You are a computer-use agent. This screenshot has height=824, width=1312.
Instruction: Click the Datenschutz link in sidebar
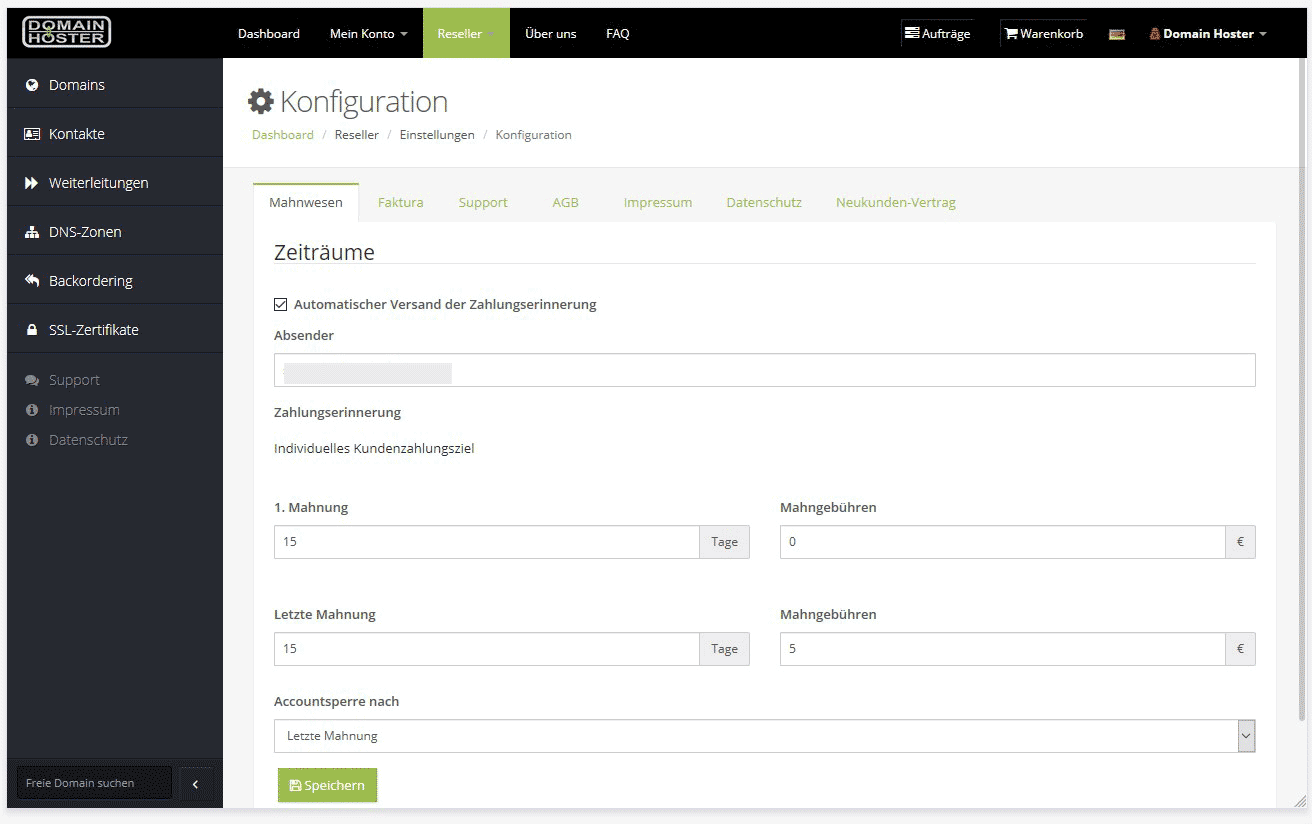click(88, 440)
